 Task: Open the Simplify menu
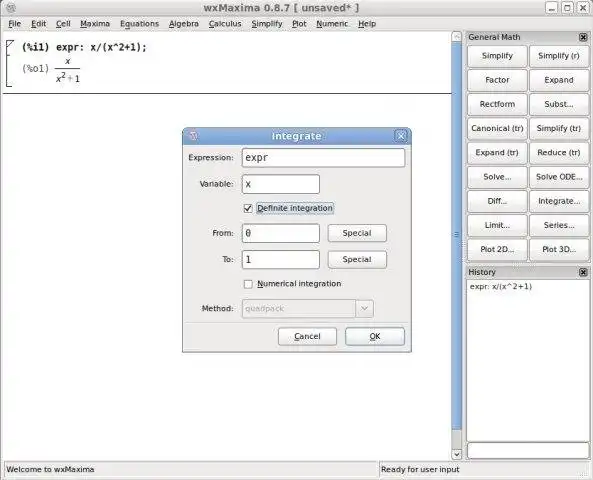coord(267,24)
